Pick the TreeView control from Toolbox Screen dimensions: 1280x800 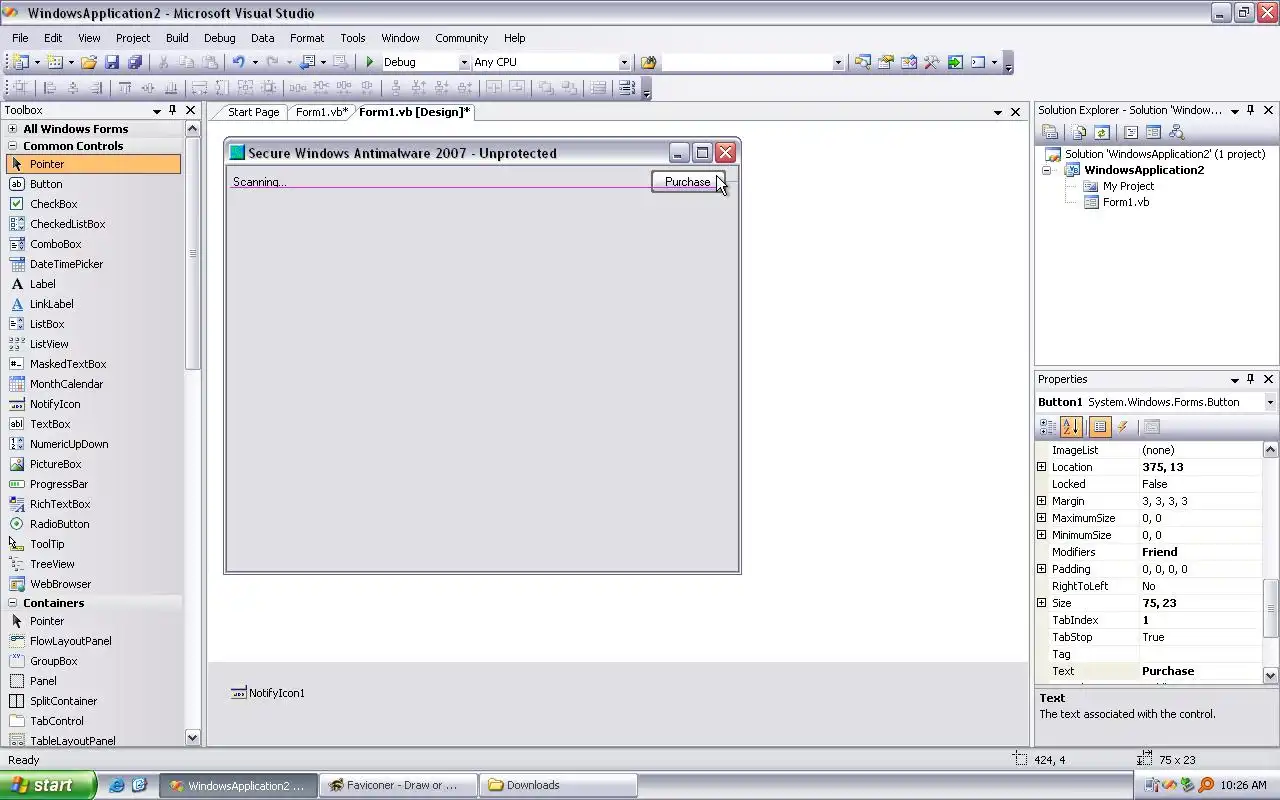point(93,564)
